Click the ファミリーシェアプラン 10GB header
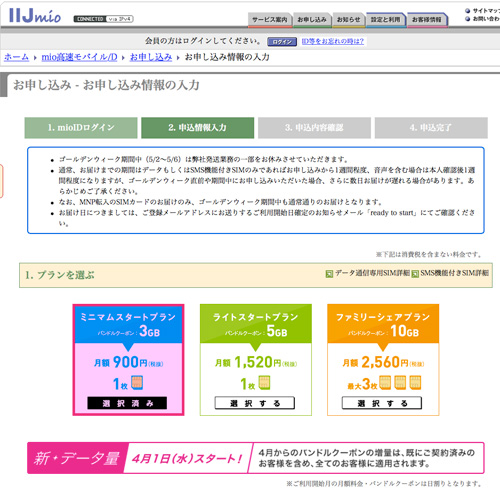Viewport: 500px width, 500px height. click(x=383, y=324)
